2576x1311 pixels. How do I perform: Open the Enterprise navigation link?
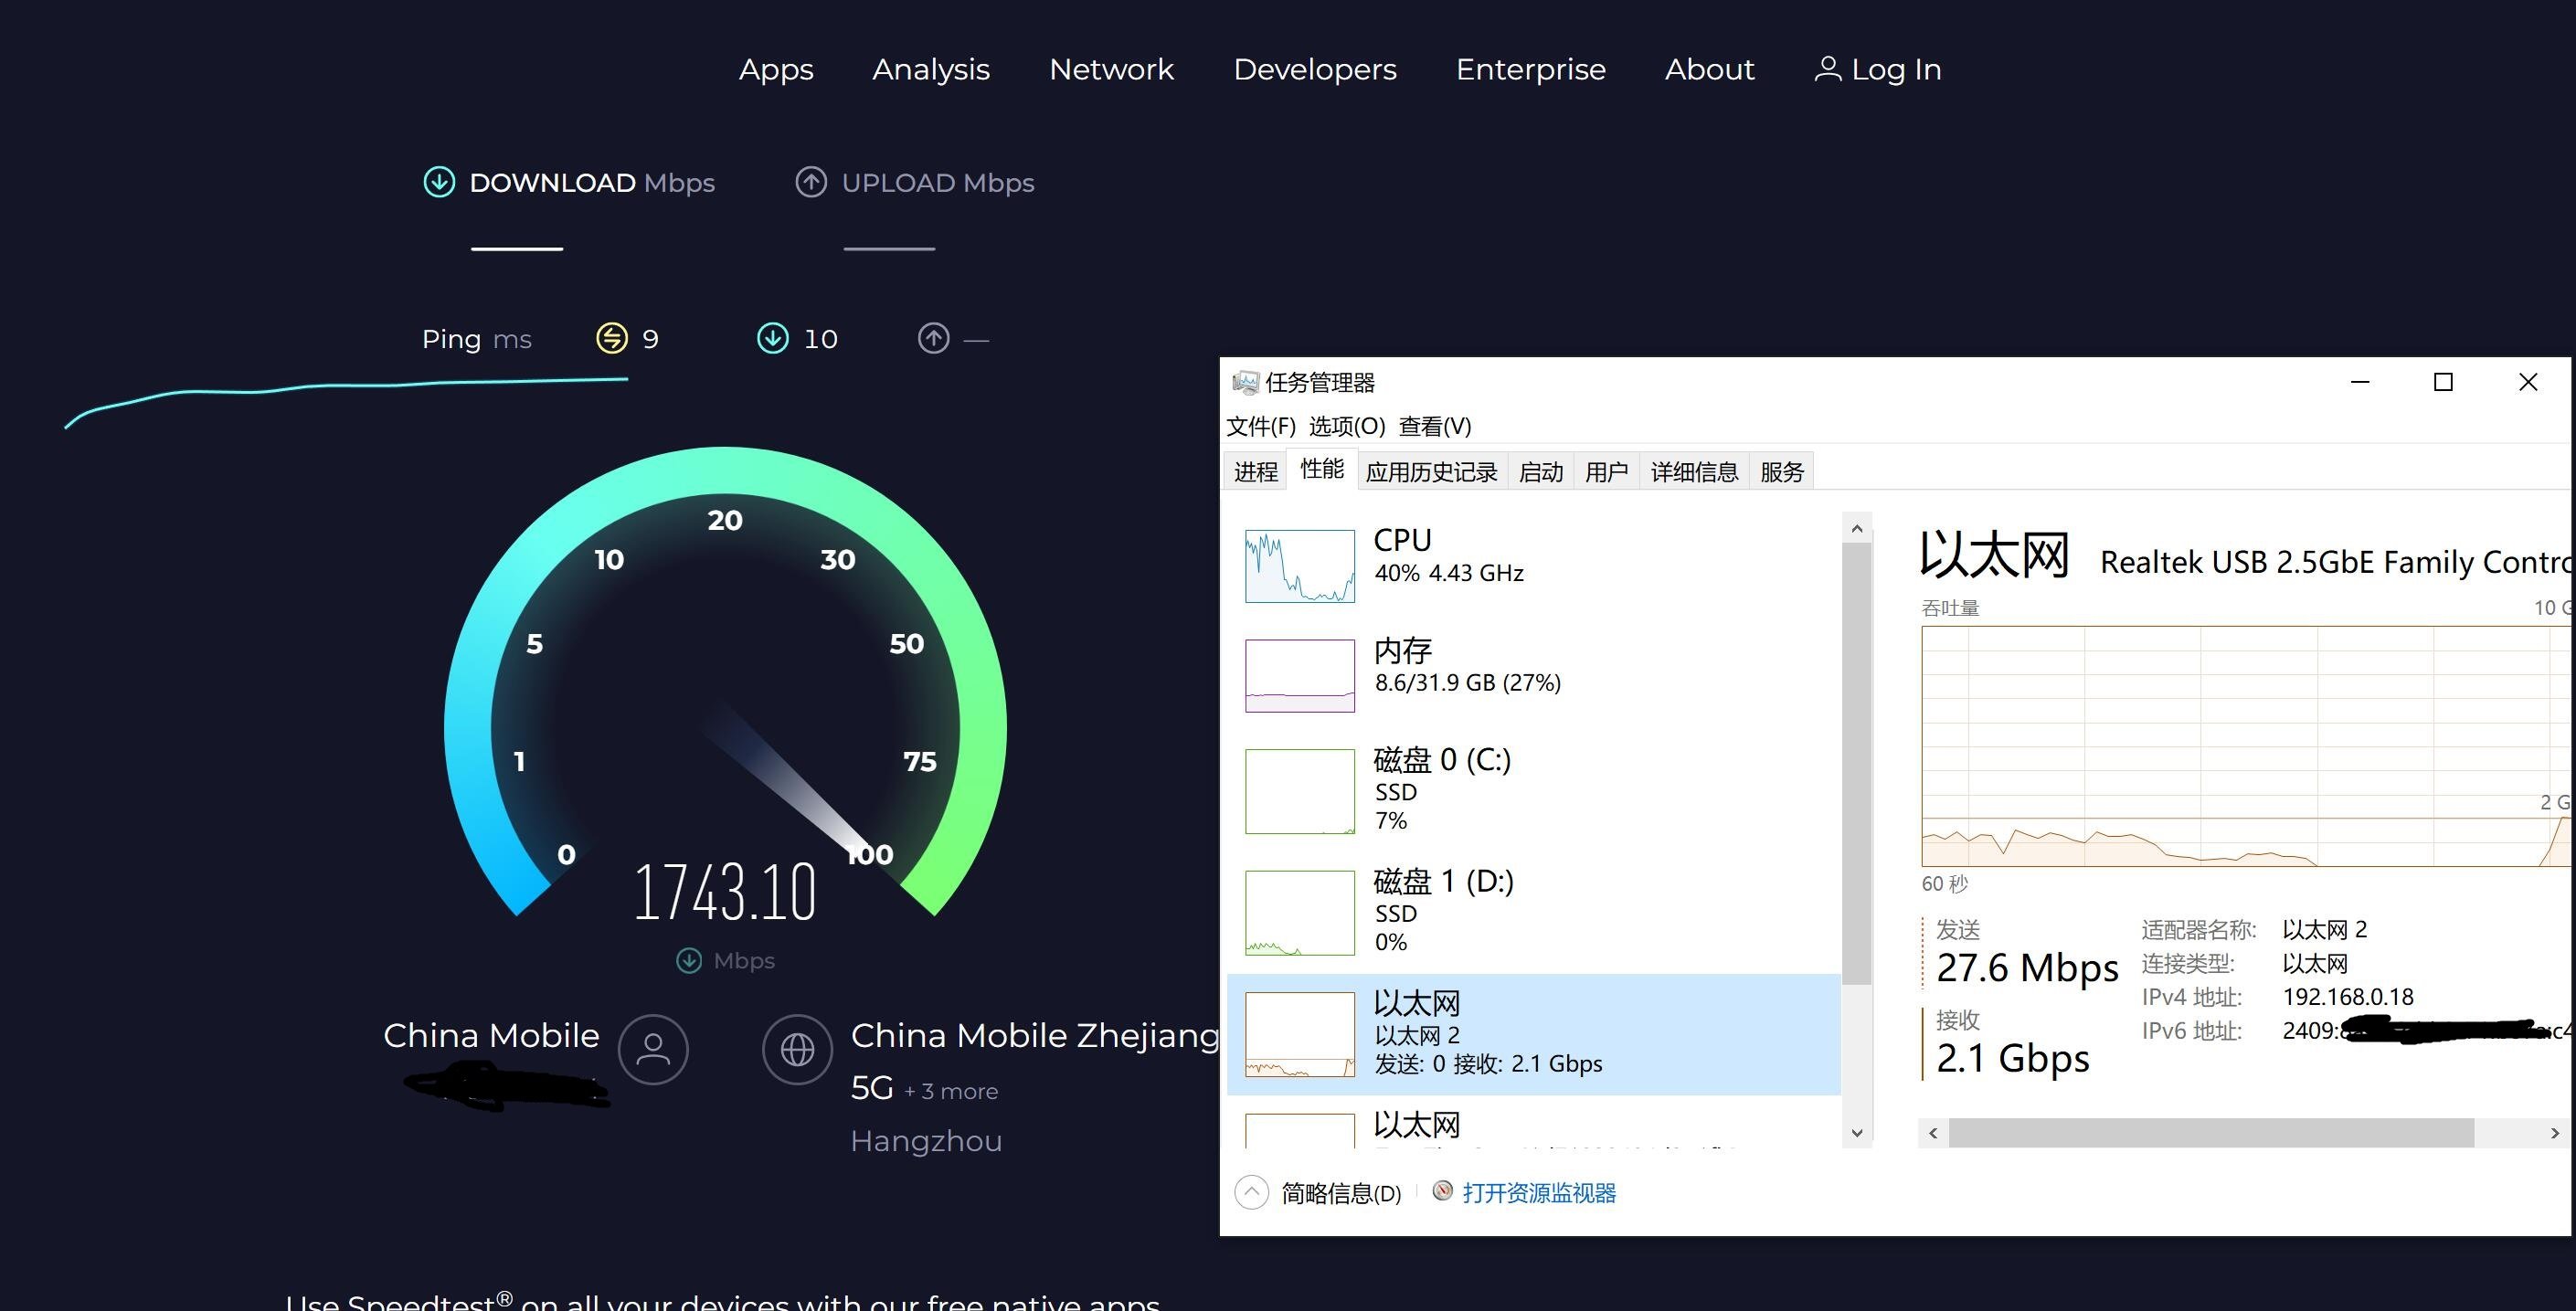pyautogui.click(x=1531, y=70)
